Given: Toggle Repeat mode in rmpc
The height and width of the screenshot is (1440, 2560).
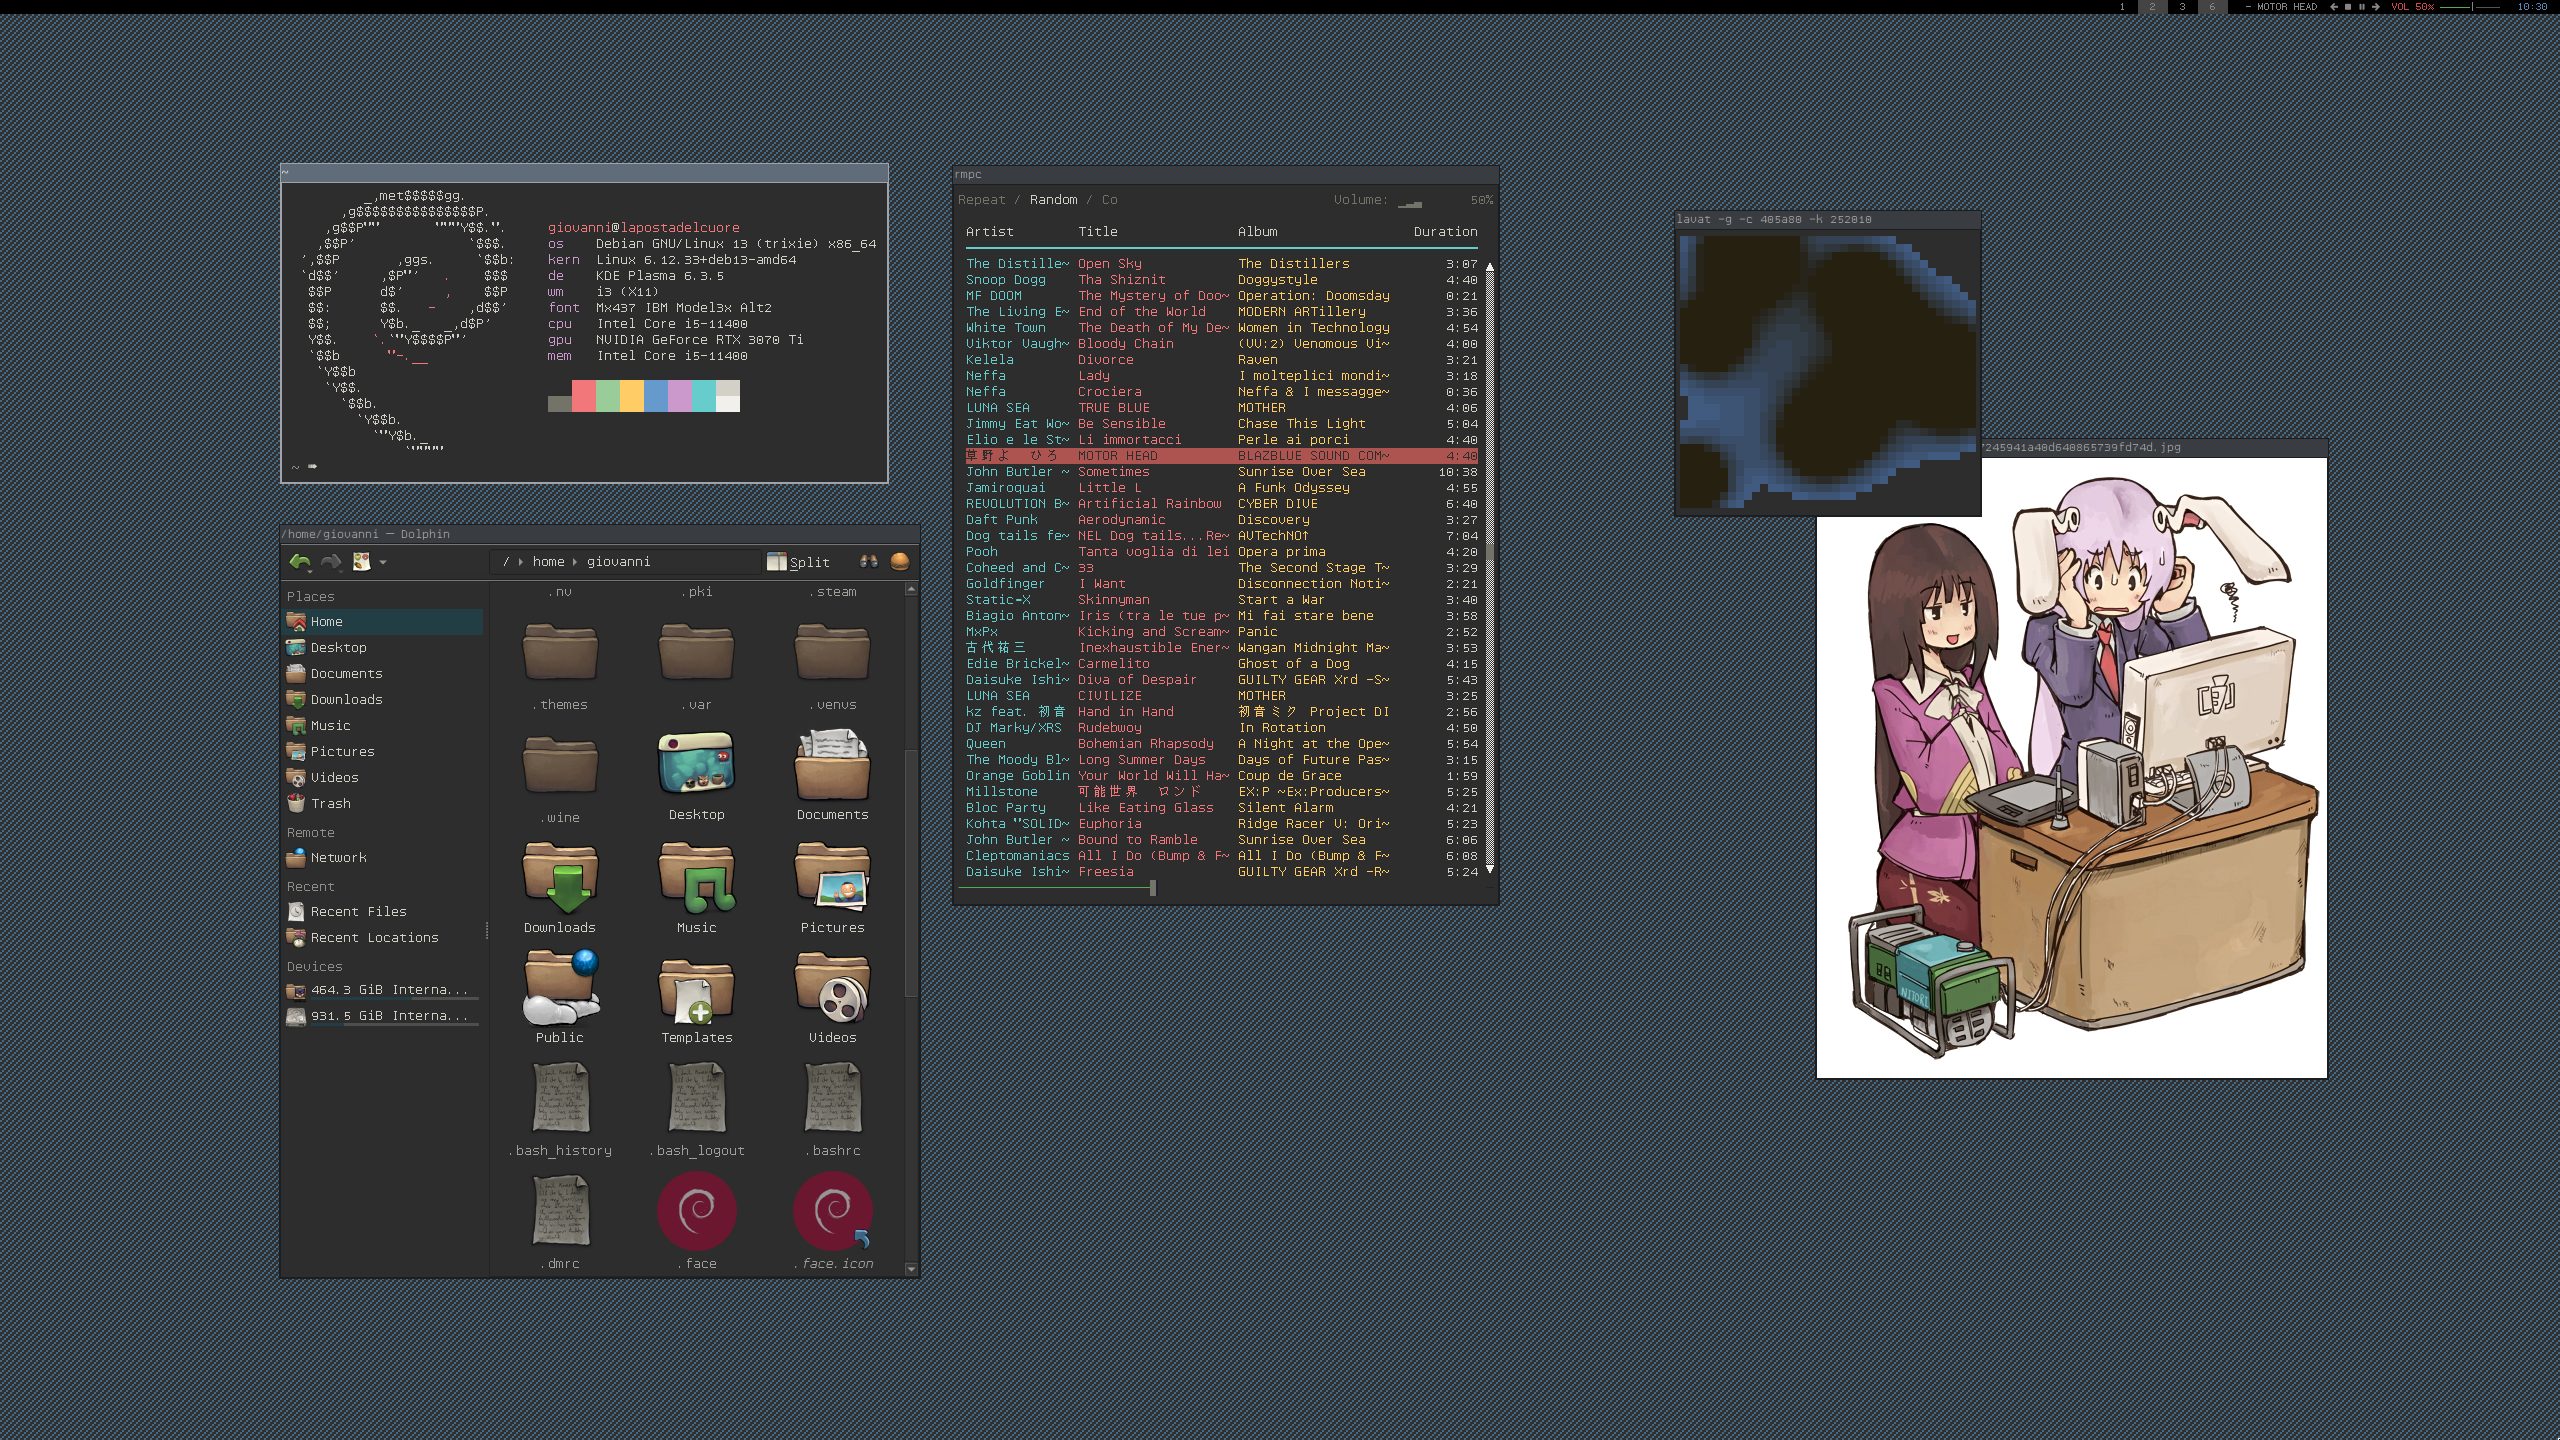Looking at the screenshot, I should pyautogui.click(x=981, y=200).
